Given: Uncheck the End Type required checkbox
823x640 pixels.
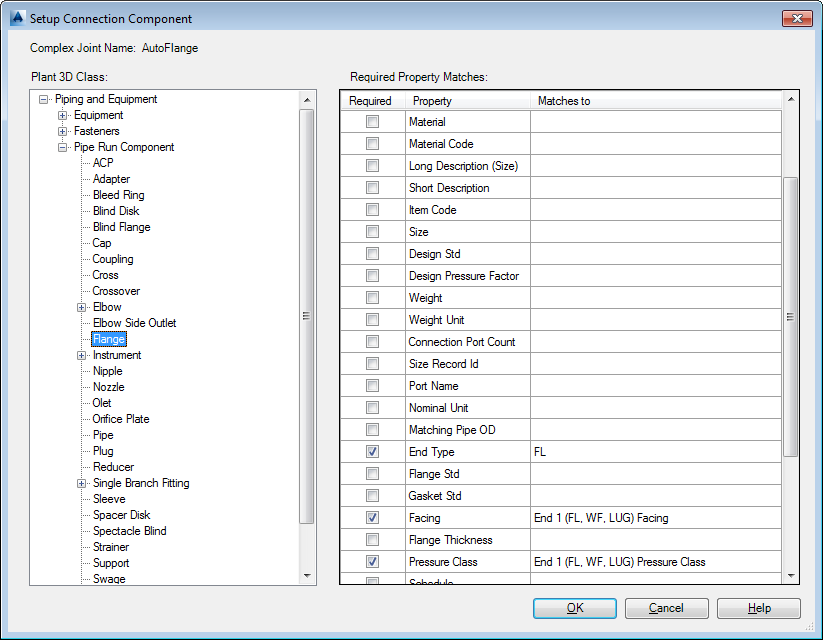Looking at the screenshot, I should click(x=372, y=452).
